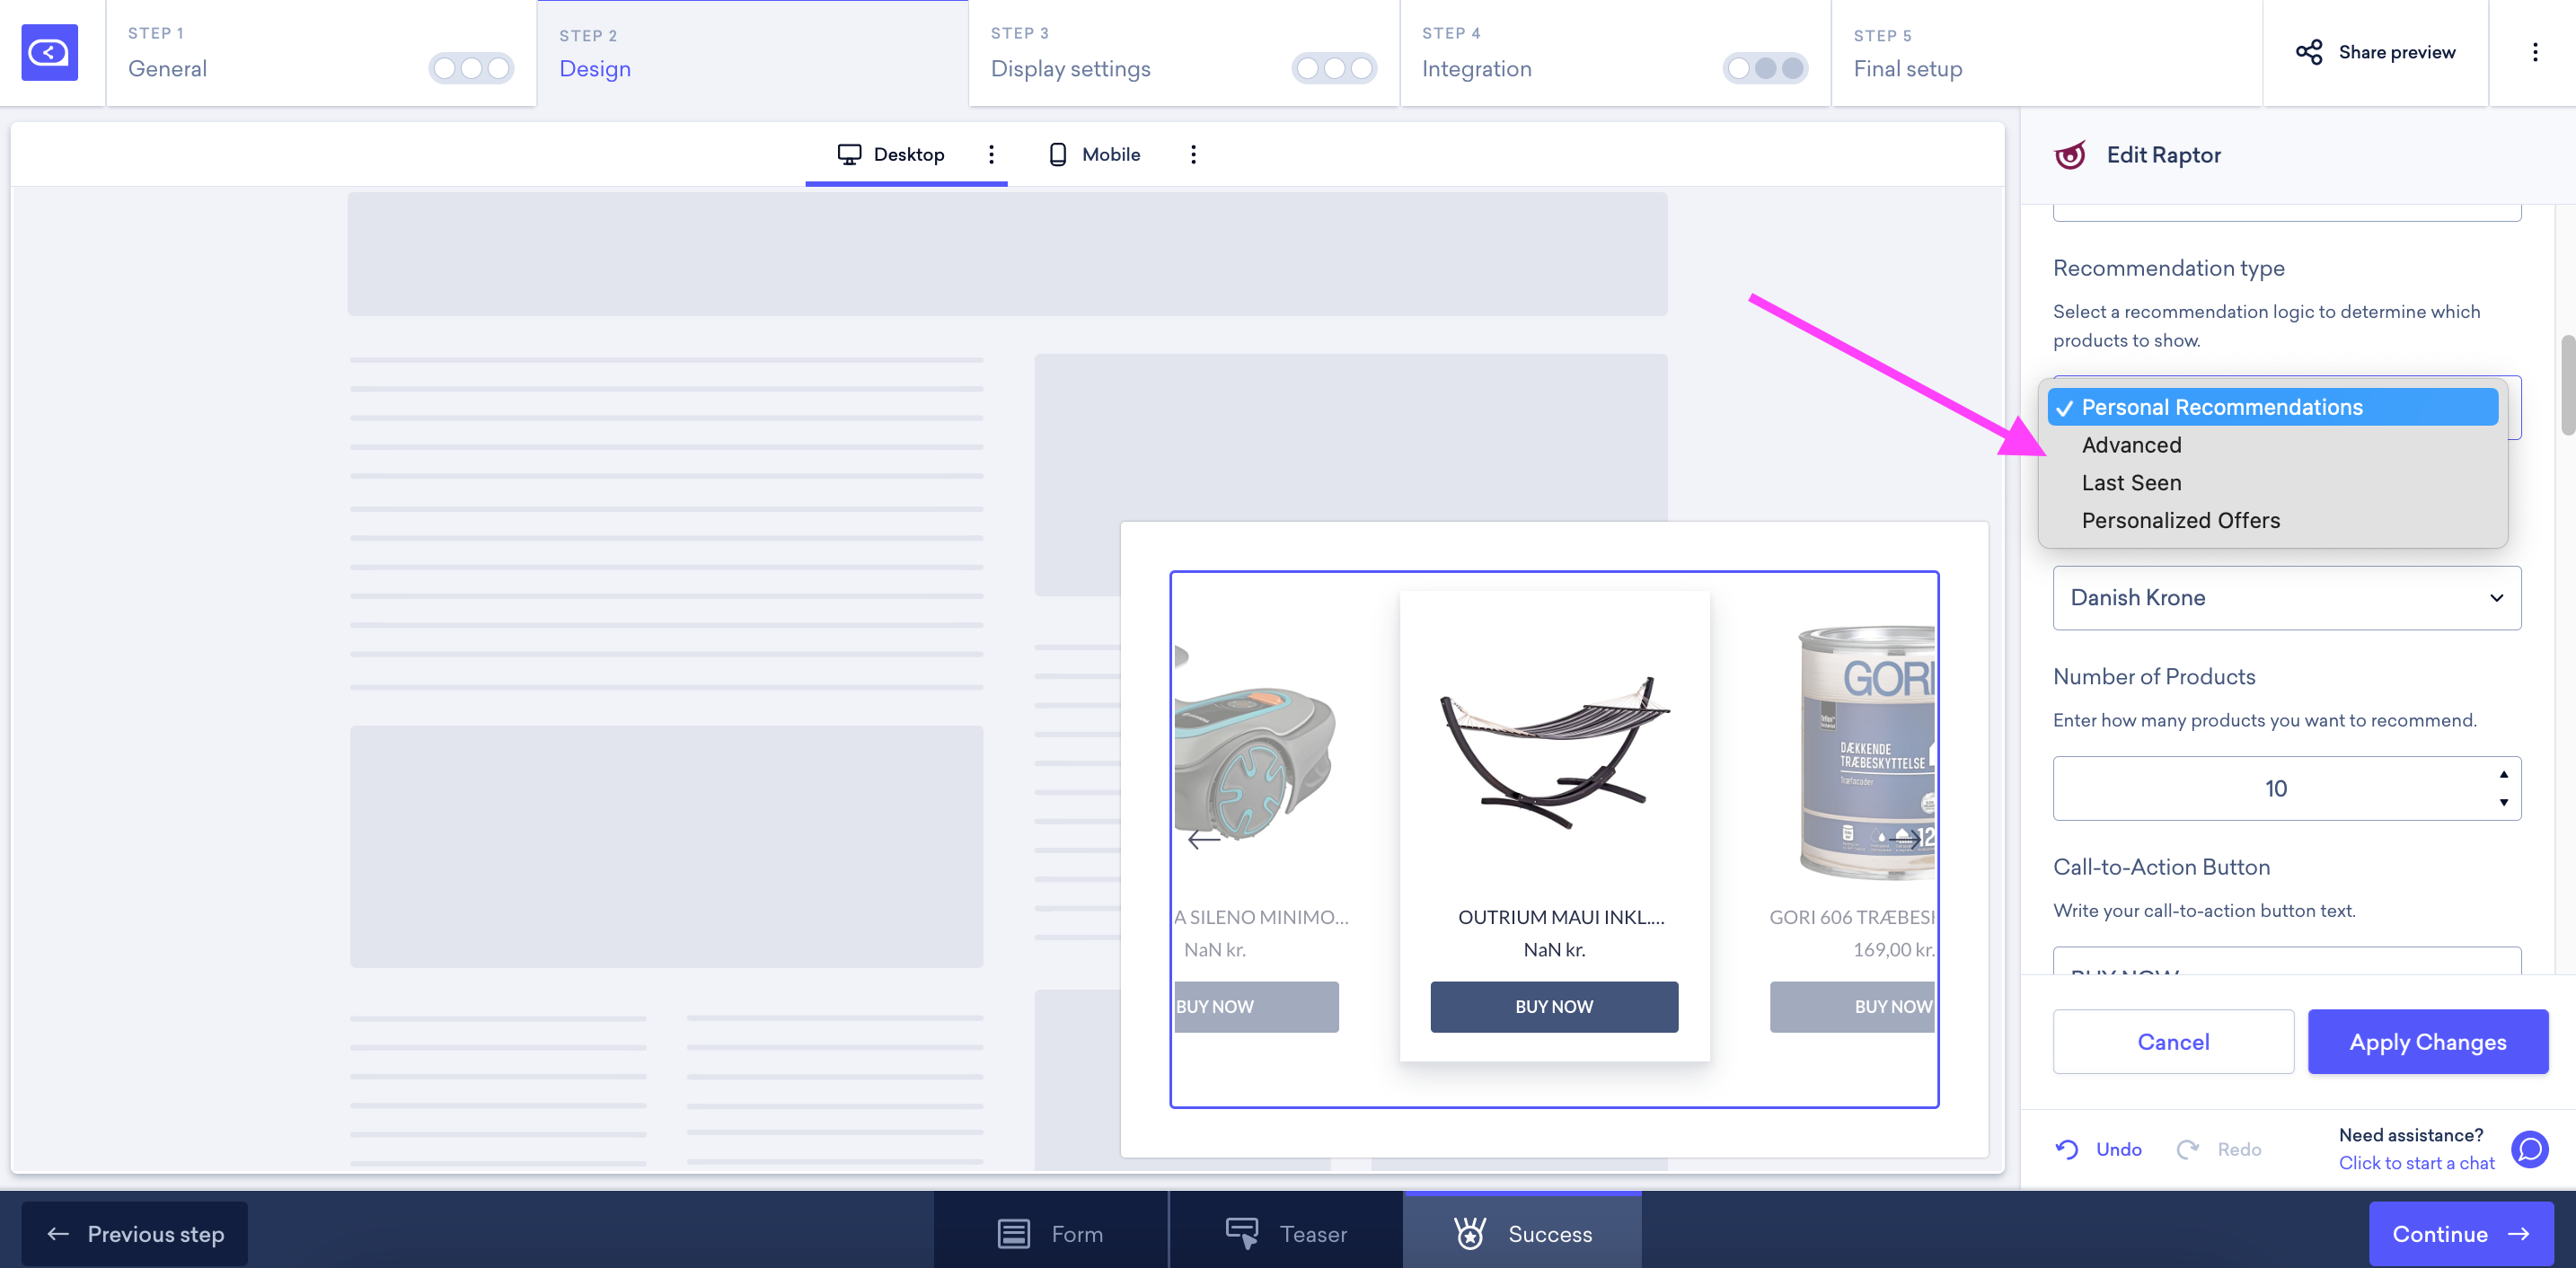The width and height of the screenshot is (2576, 1268).
Task: Open Step 1 General
Action: (x=321, y=53)
